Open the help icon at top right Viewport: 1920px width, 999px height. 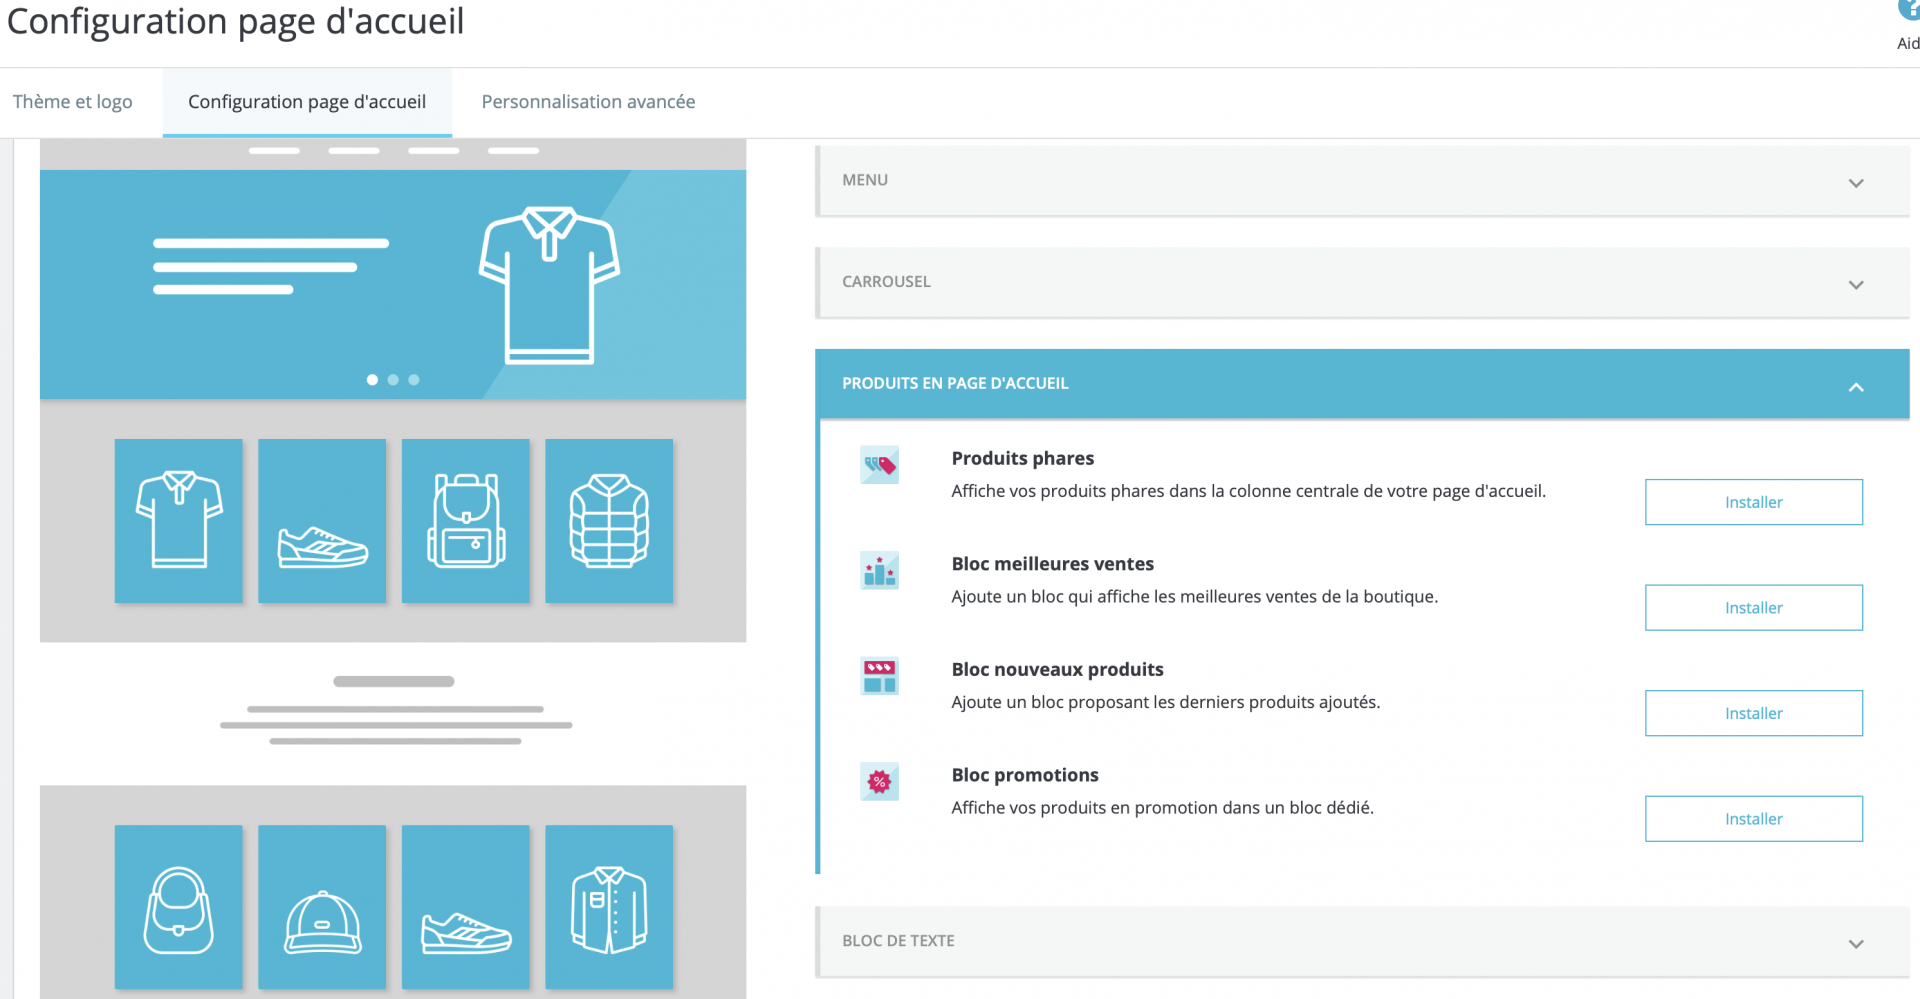click(1909, 10)
